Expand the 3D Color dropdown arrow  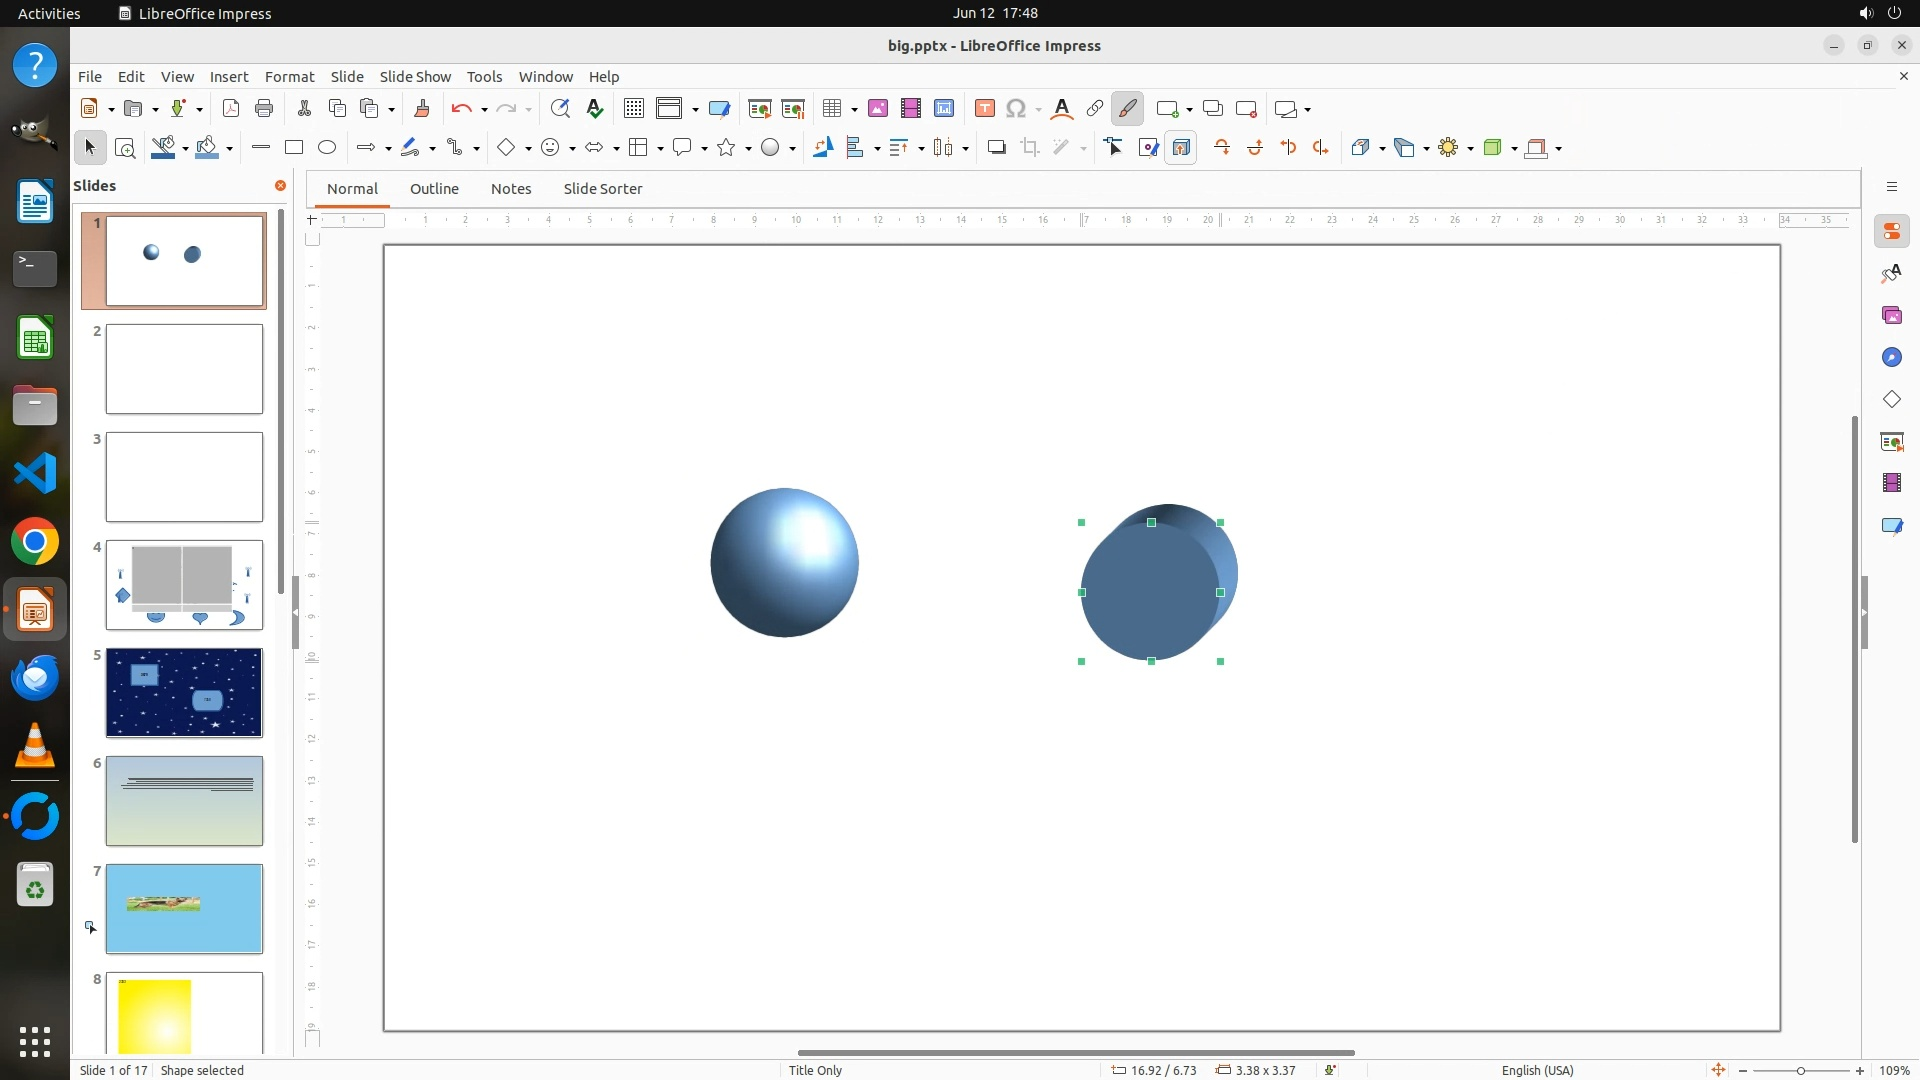[1559, 149]
